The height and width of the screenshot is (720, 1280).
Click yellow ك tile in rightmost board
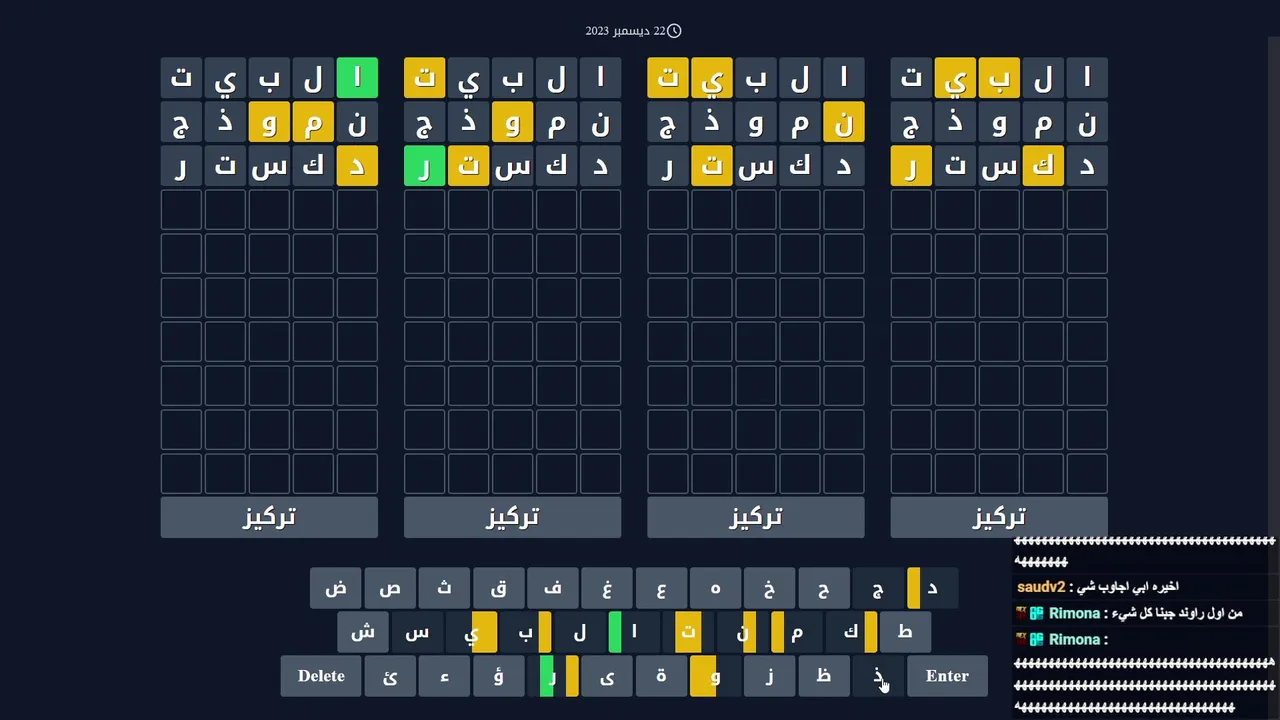(x=1043, y=166)
